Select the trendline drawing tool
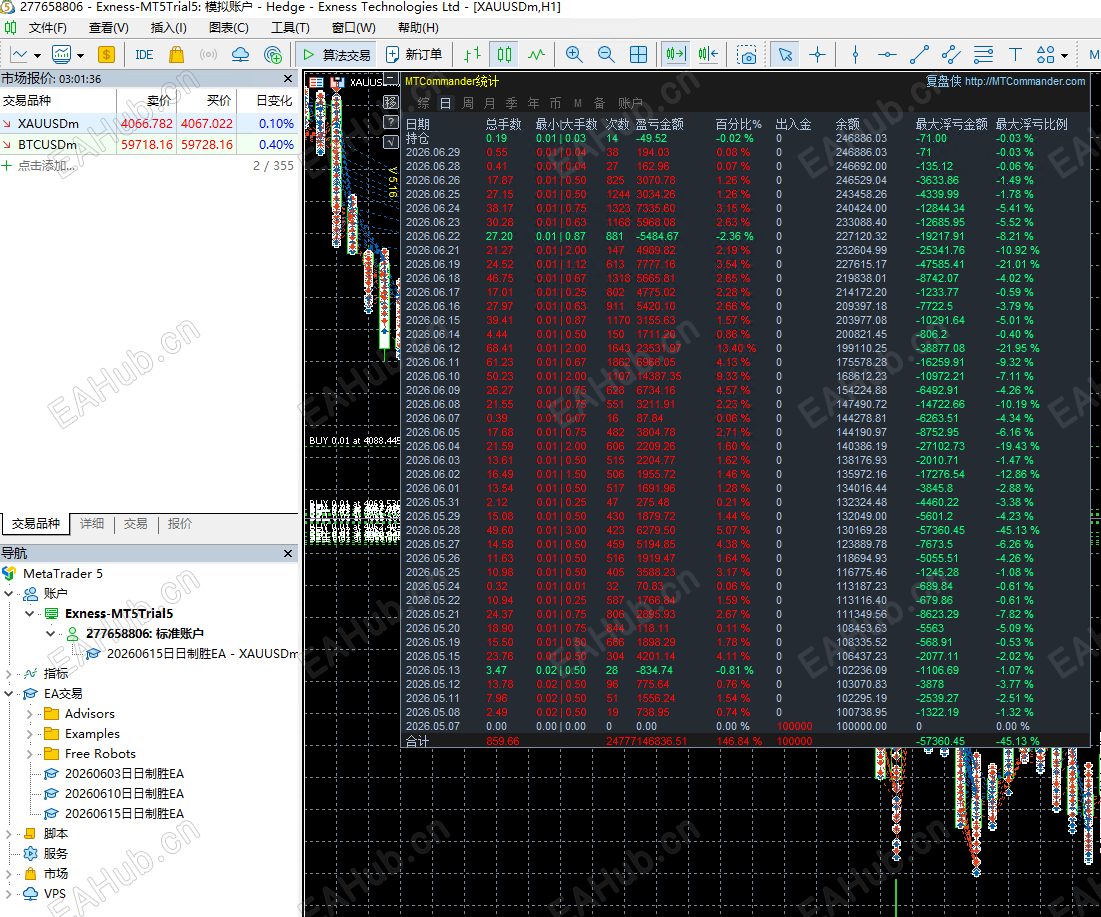This screenshot has width=1101, height=917. click(919, 55)
